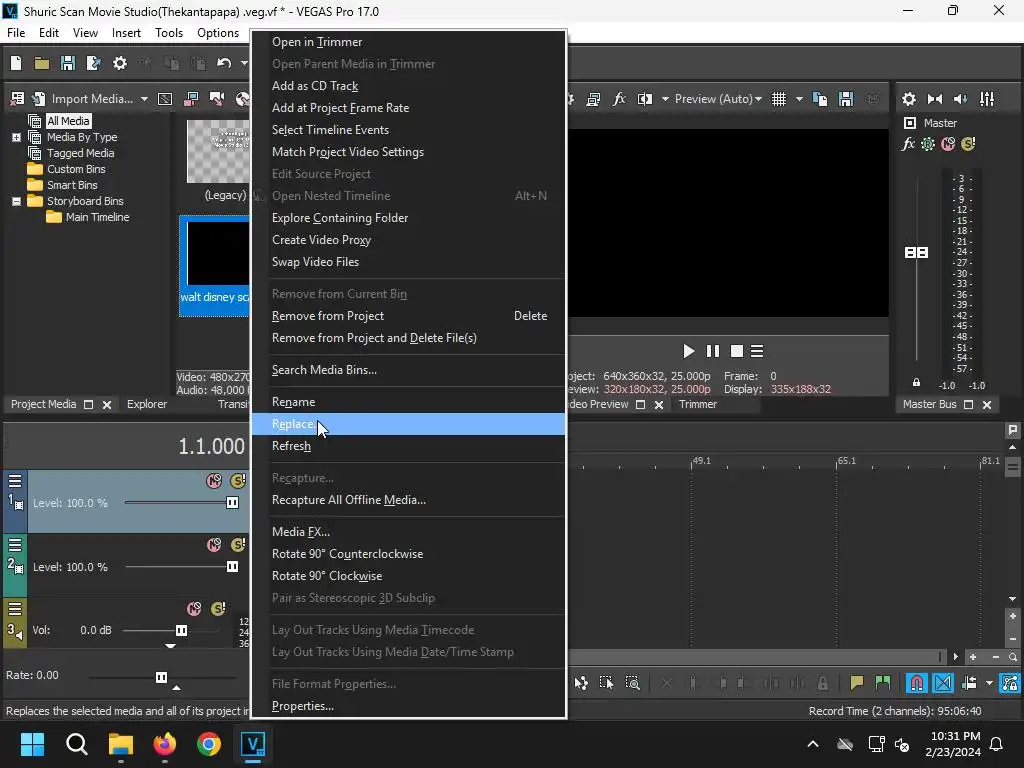The image size is (1024, 768).
Task: Open mixing console sliders icon
Action: 987,99
